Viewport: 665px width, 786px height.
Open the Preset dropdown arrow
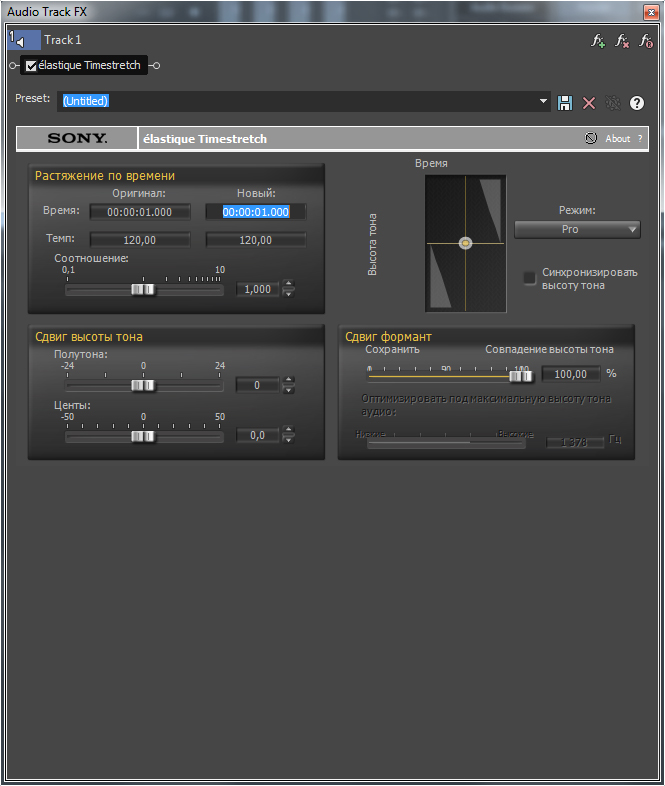click(543, 101)
